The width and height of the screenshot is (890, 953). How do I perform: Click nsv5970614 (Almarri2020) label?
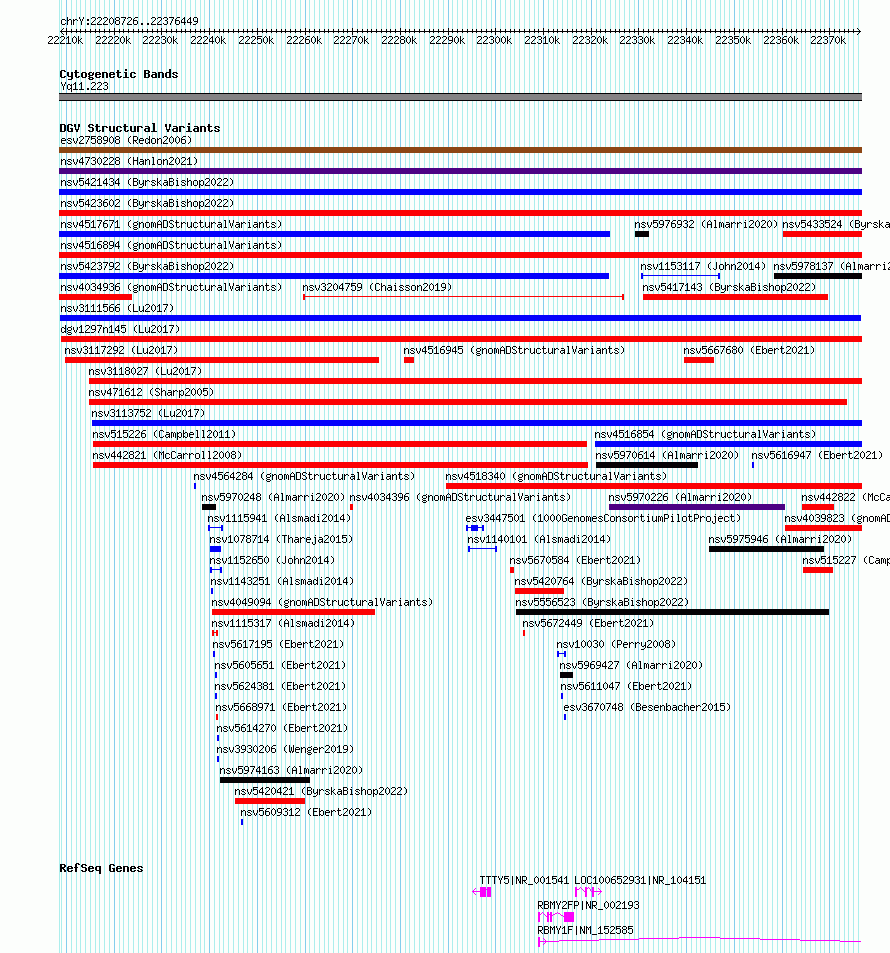[667, 455]
